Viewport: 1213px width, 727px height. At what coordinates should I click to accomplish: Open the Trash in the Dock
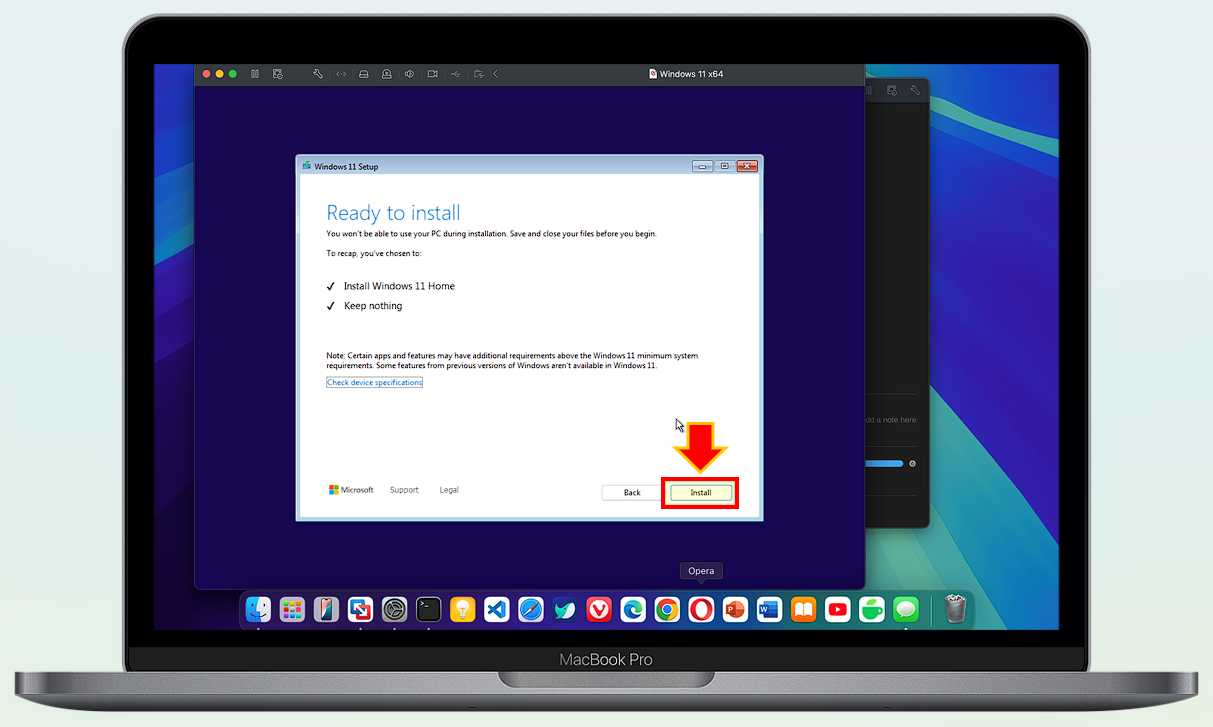955,609
